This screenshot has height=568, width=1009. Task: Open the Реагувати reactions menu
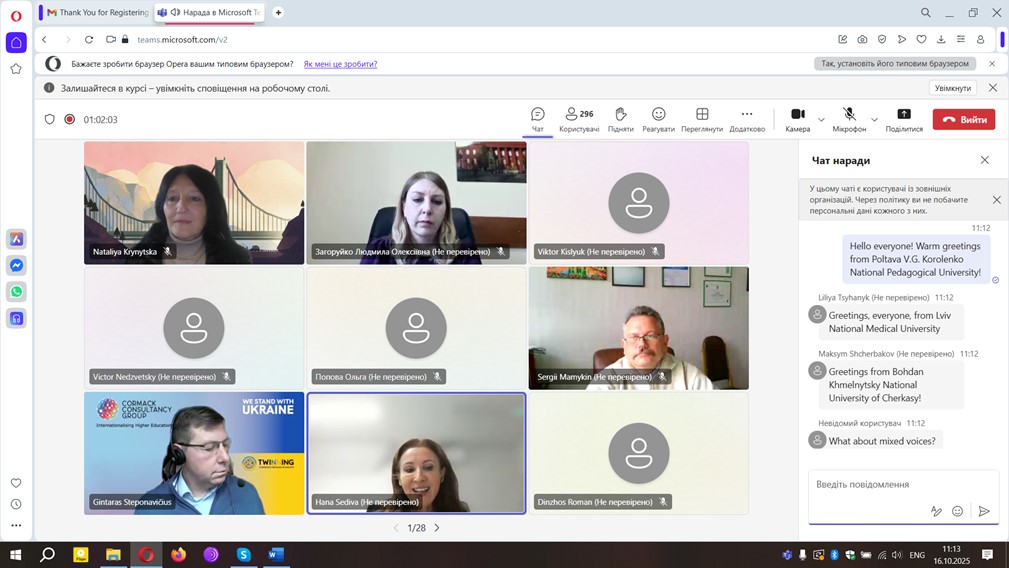point(658,119)
